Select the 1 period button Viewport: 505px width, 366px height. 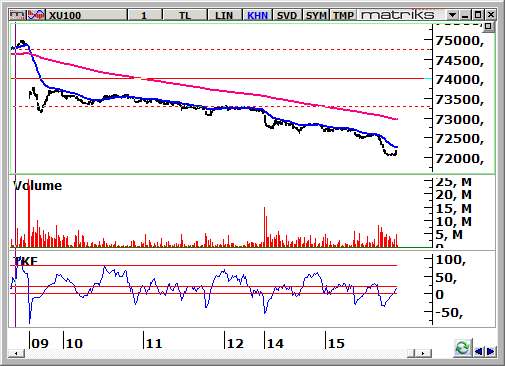(144, 16)
